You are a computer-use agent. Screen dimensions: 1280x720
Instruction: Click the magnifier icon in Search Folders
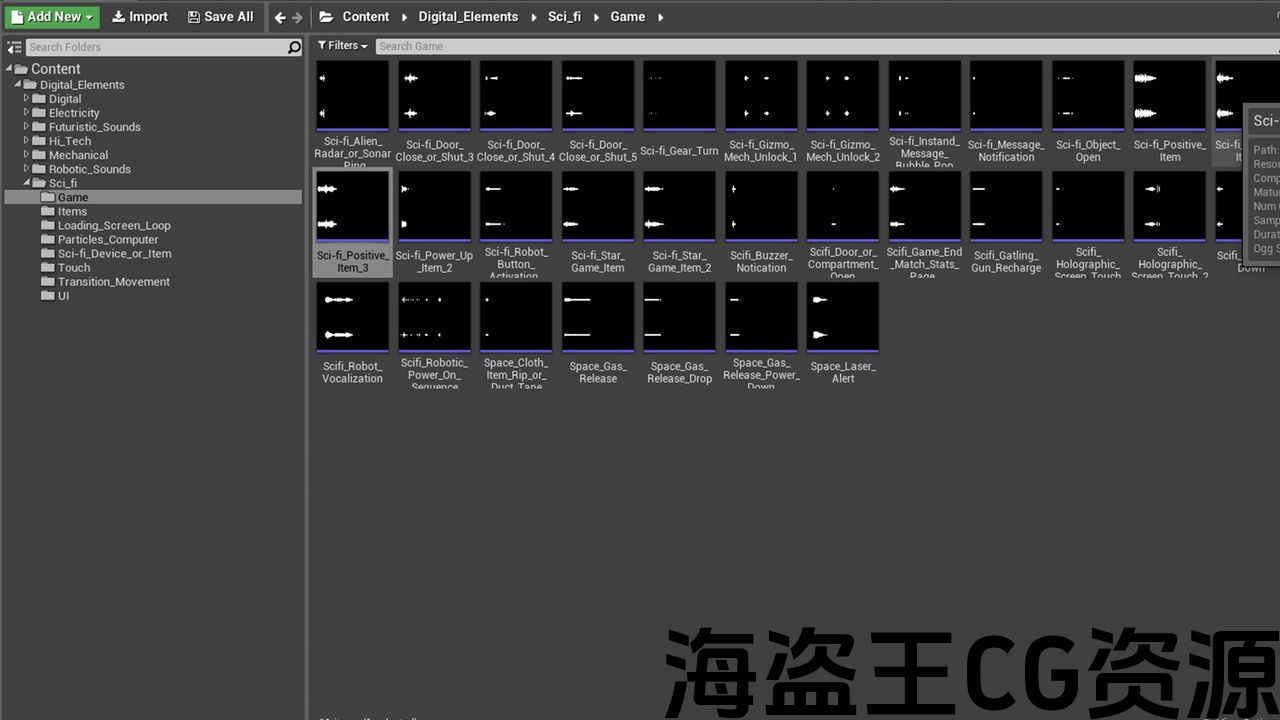click(294, 47)
